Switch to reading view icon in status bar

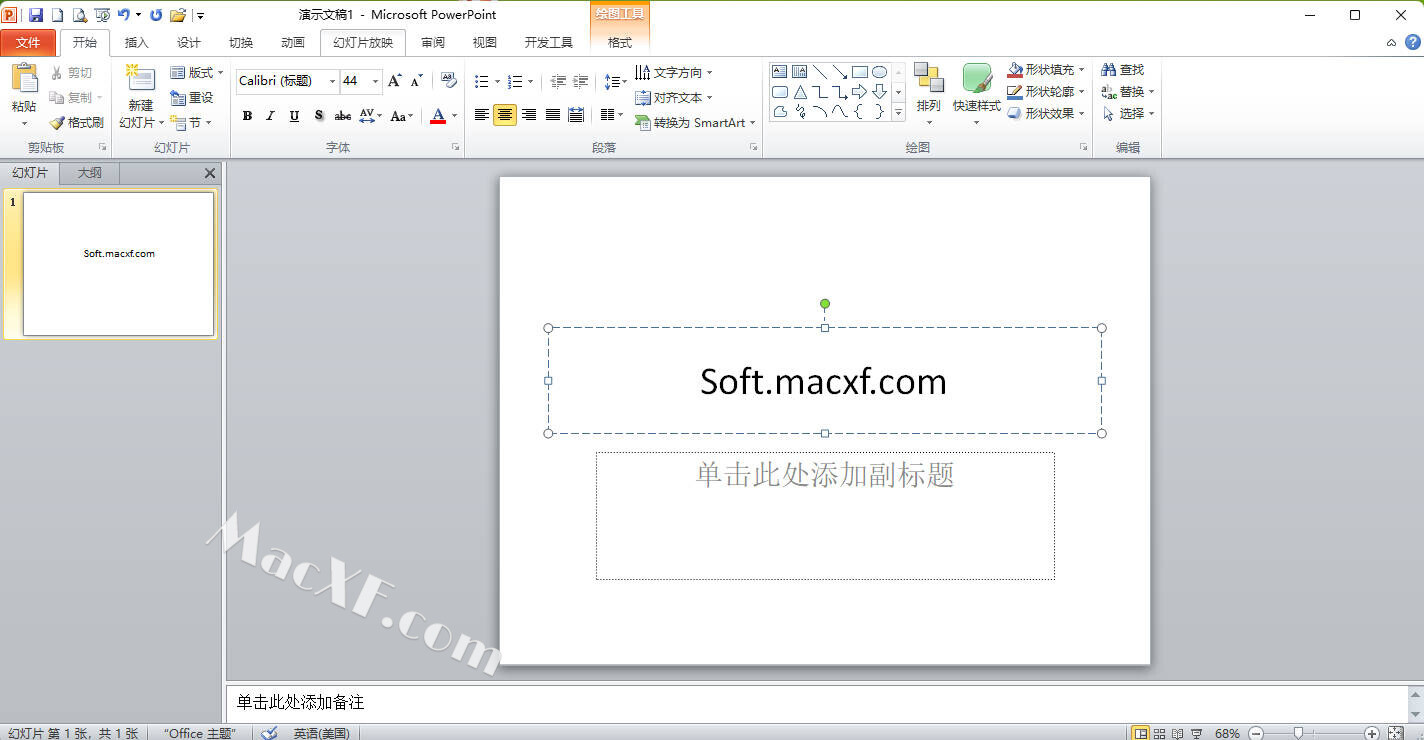click(1178, 733)
